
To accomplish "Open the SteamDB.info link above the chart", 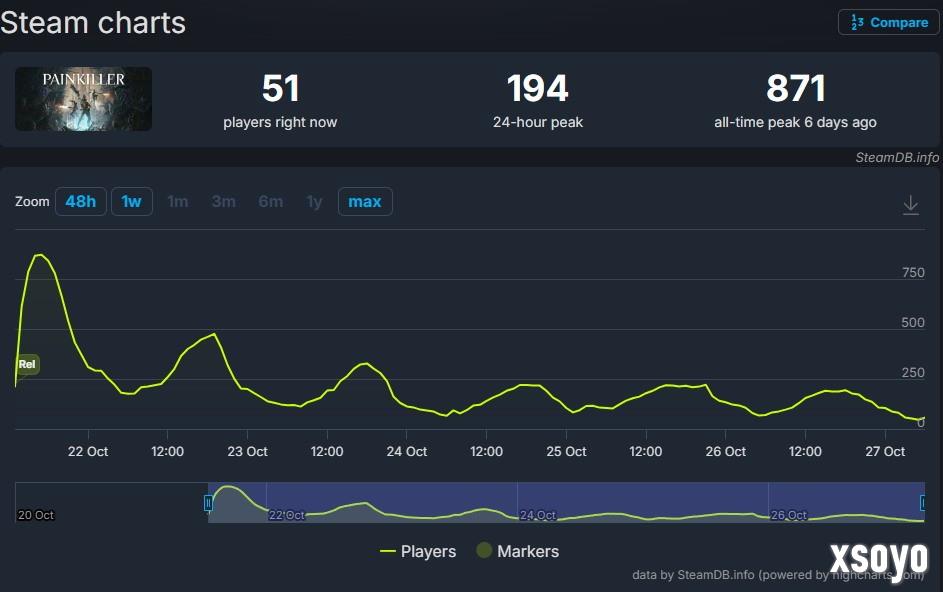I will pos(897,157).
